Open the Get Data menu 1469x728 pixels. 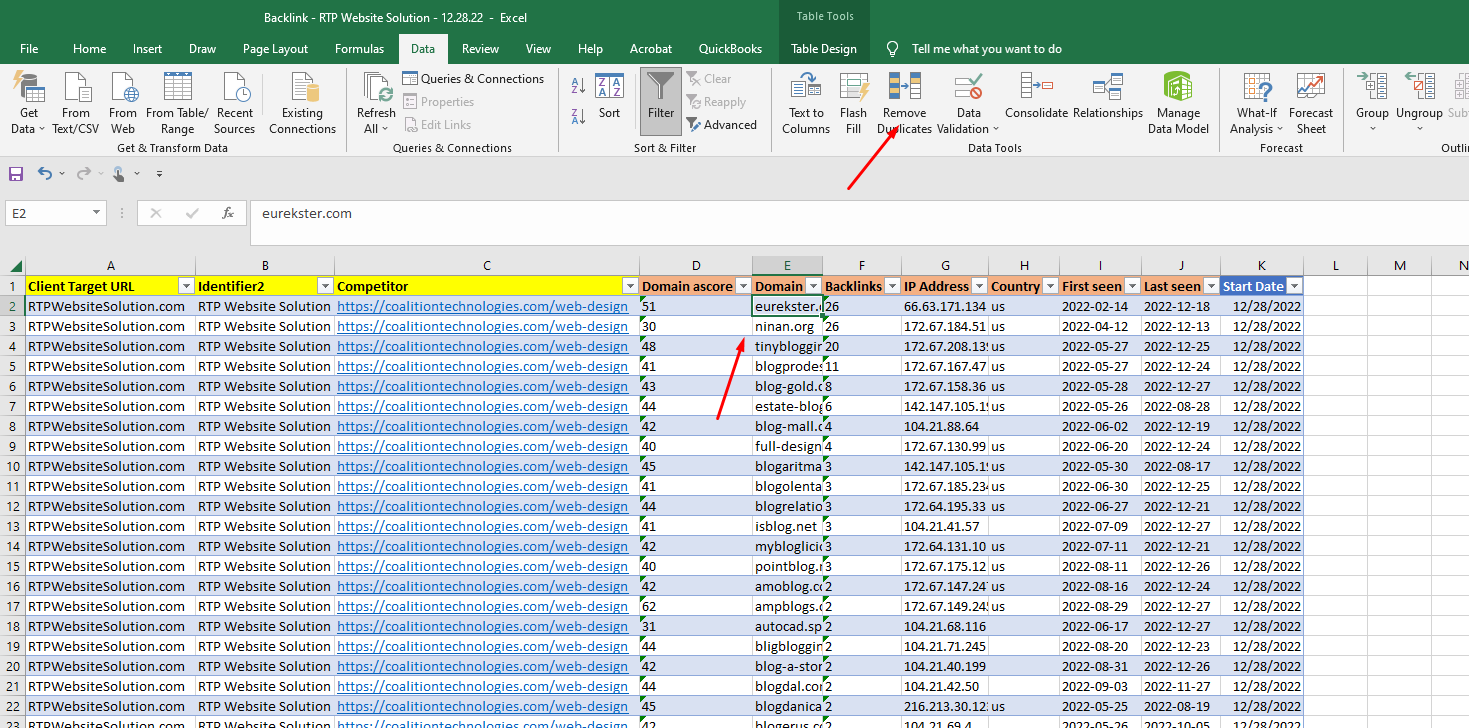pos(29,104)
